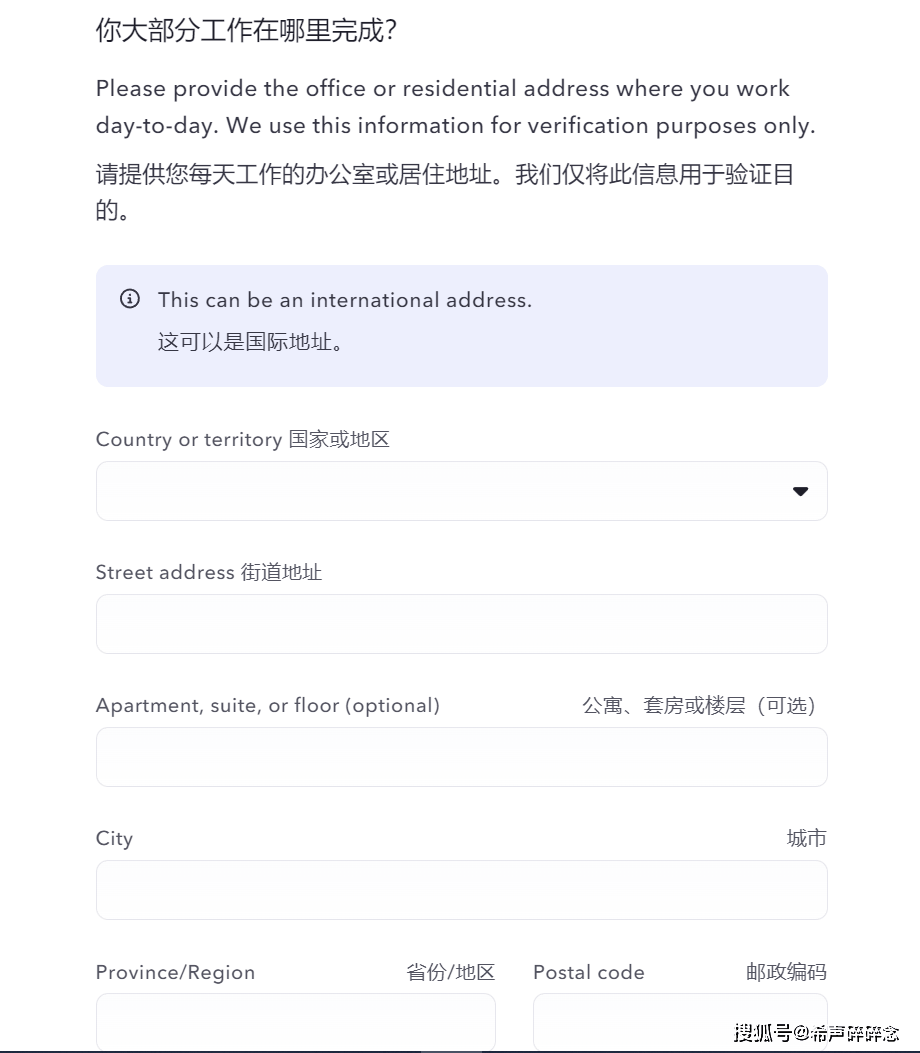Viewport: 920px width, 1053px height.
Task: Click the English "City" field label
Action: coord(114,838)
